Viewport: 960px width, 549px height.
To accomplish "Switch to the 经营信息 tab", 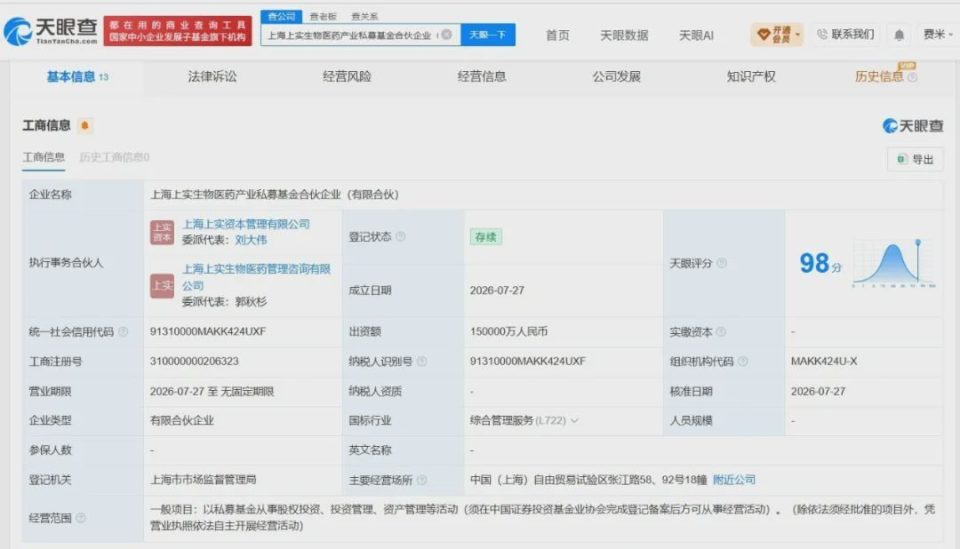I will pos(481,77).
